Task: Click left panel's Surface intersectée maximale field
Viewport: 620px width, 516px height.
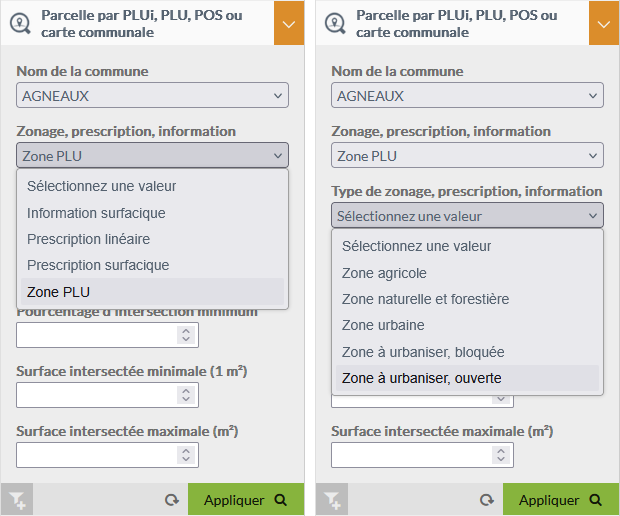Action: click(107, 455)
